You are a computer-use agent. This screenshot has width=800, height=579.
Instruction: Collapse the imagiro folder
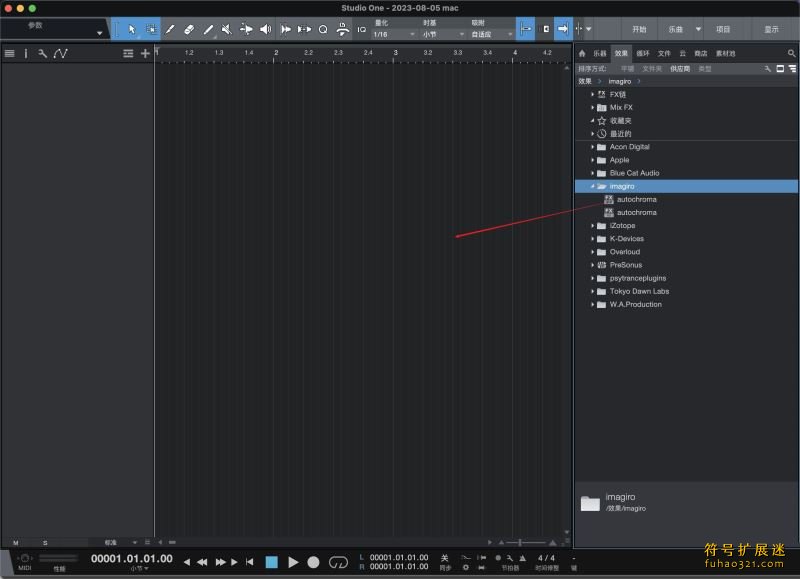[x=592, y=186]
